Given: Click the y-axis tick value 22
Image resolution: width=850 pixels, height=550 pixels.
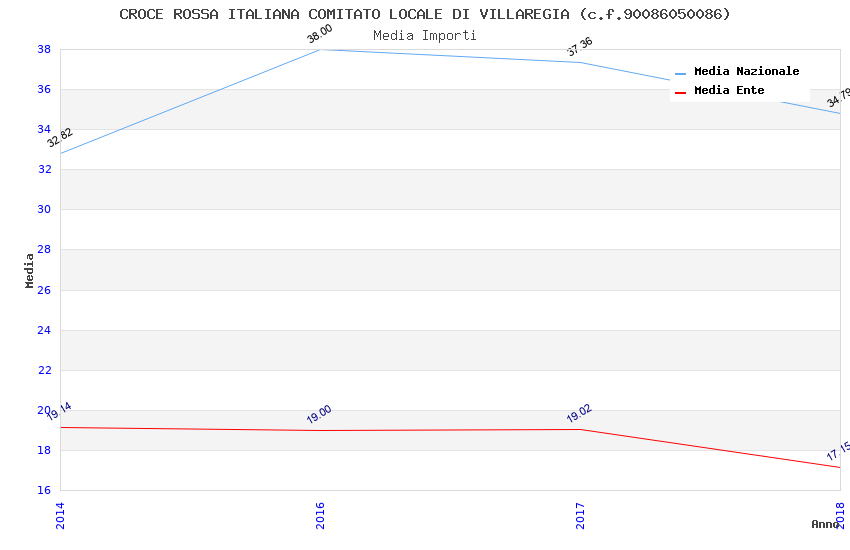Looking at the screenshot, I should click(44, 371).
